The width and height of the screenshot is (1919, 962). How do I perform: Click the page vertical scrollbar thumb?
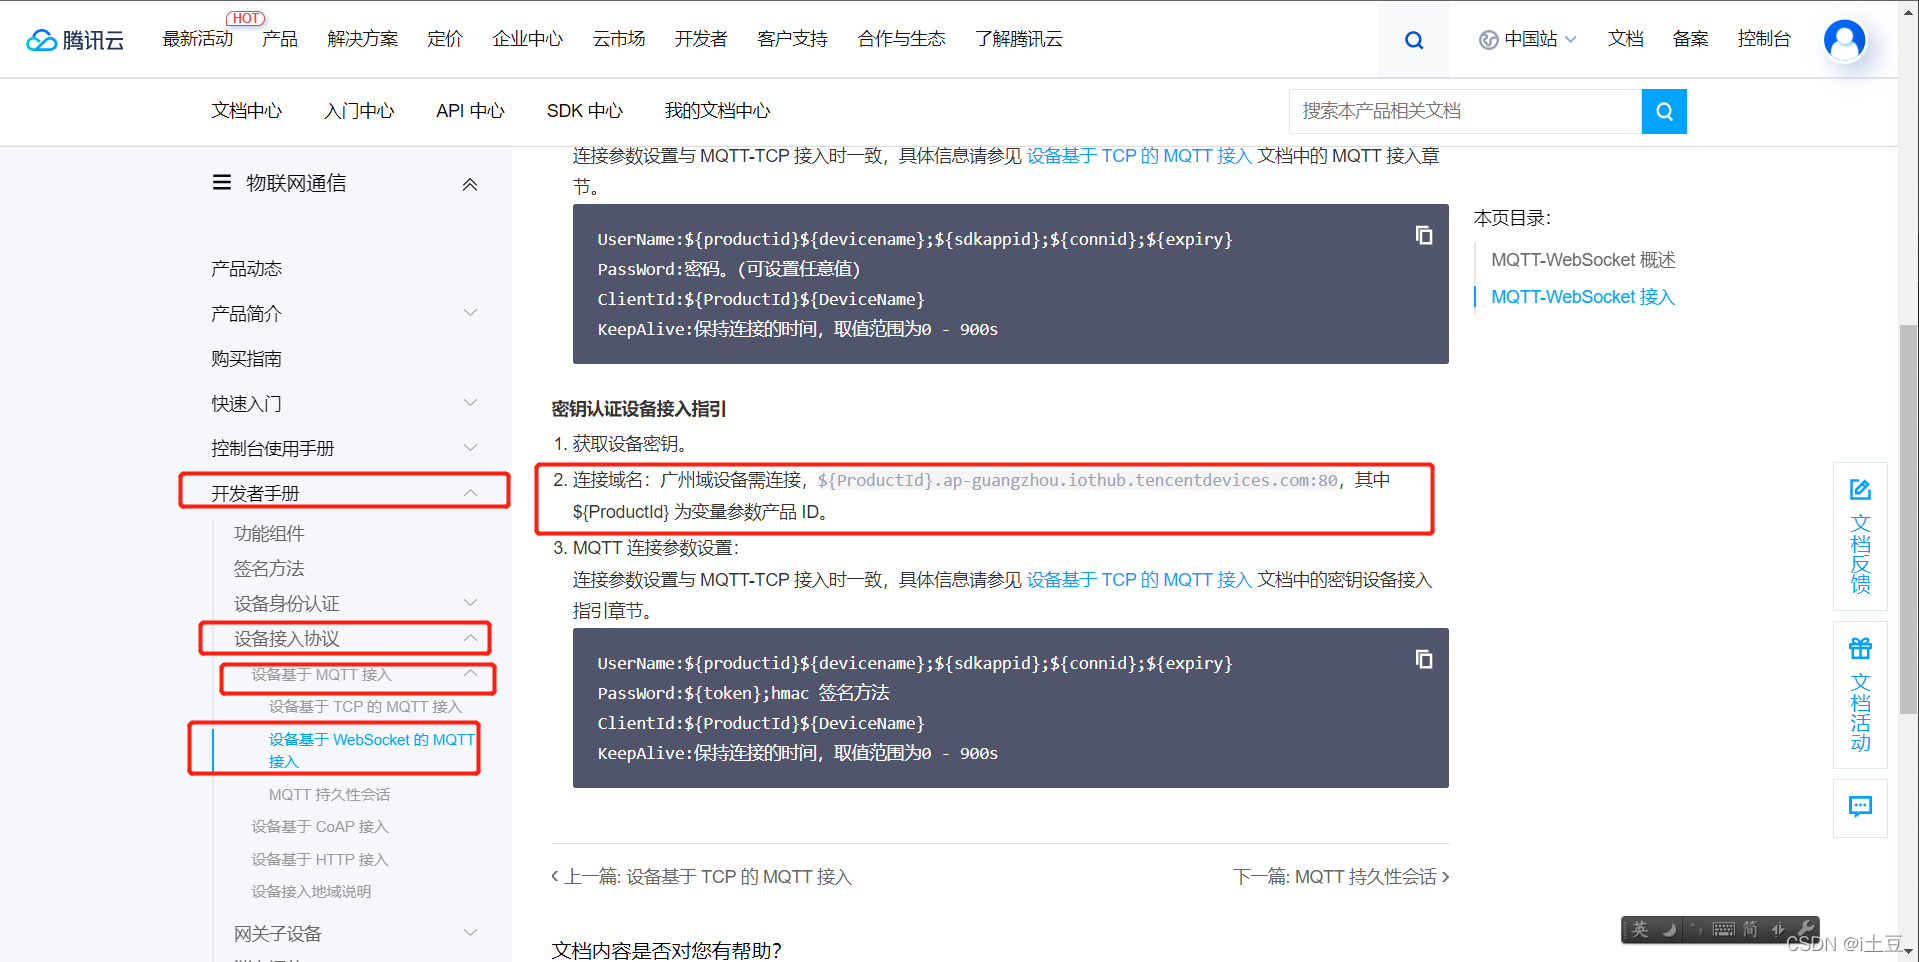tap(1909, 518)
